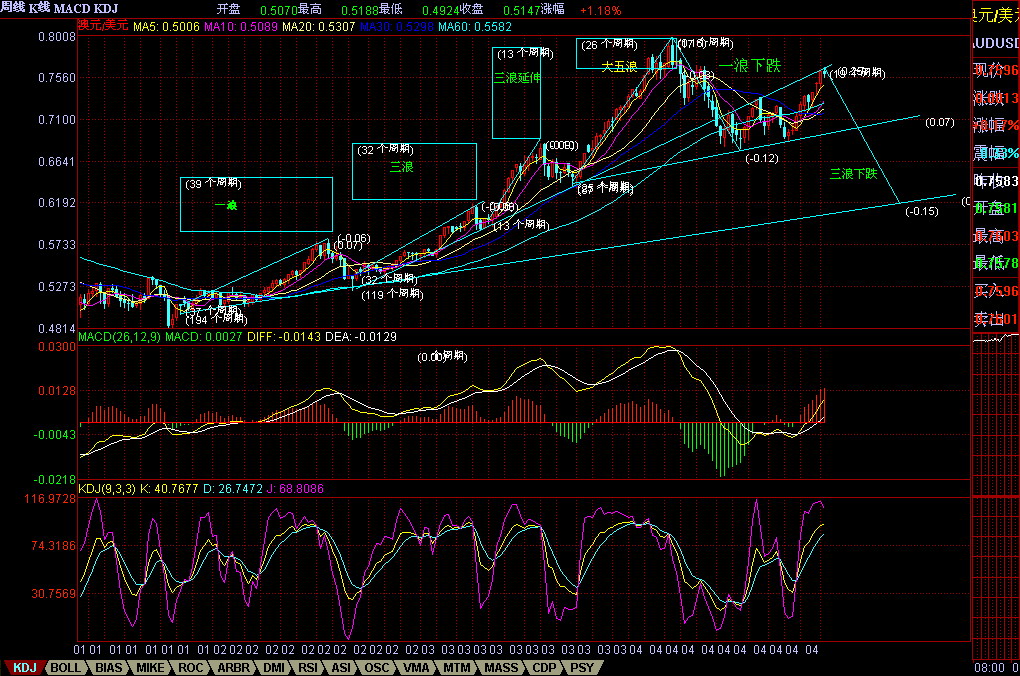Click the '三浪下跌' annotation text
The height and width of the screenshot is (676, 1020).
click(853, 174)
